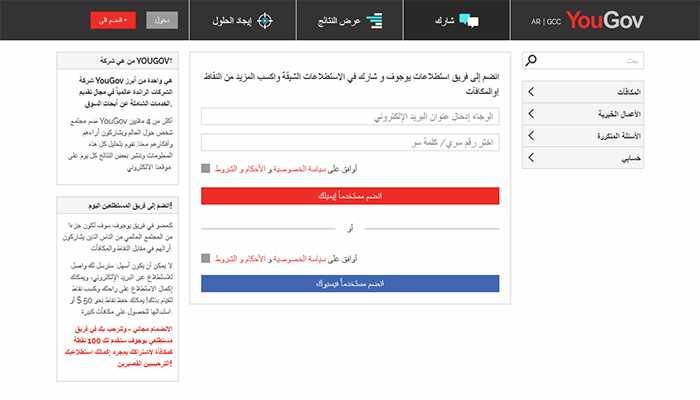This screenshot has width=700, height=400.
Task: Open the الأعمال الخيرية sidebar item
Action: (x=583, y=113)
